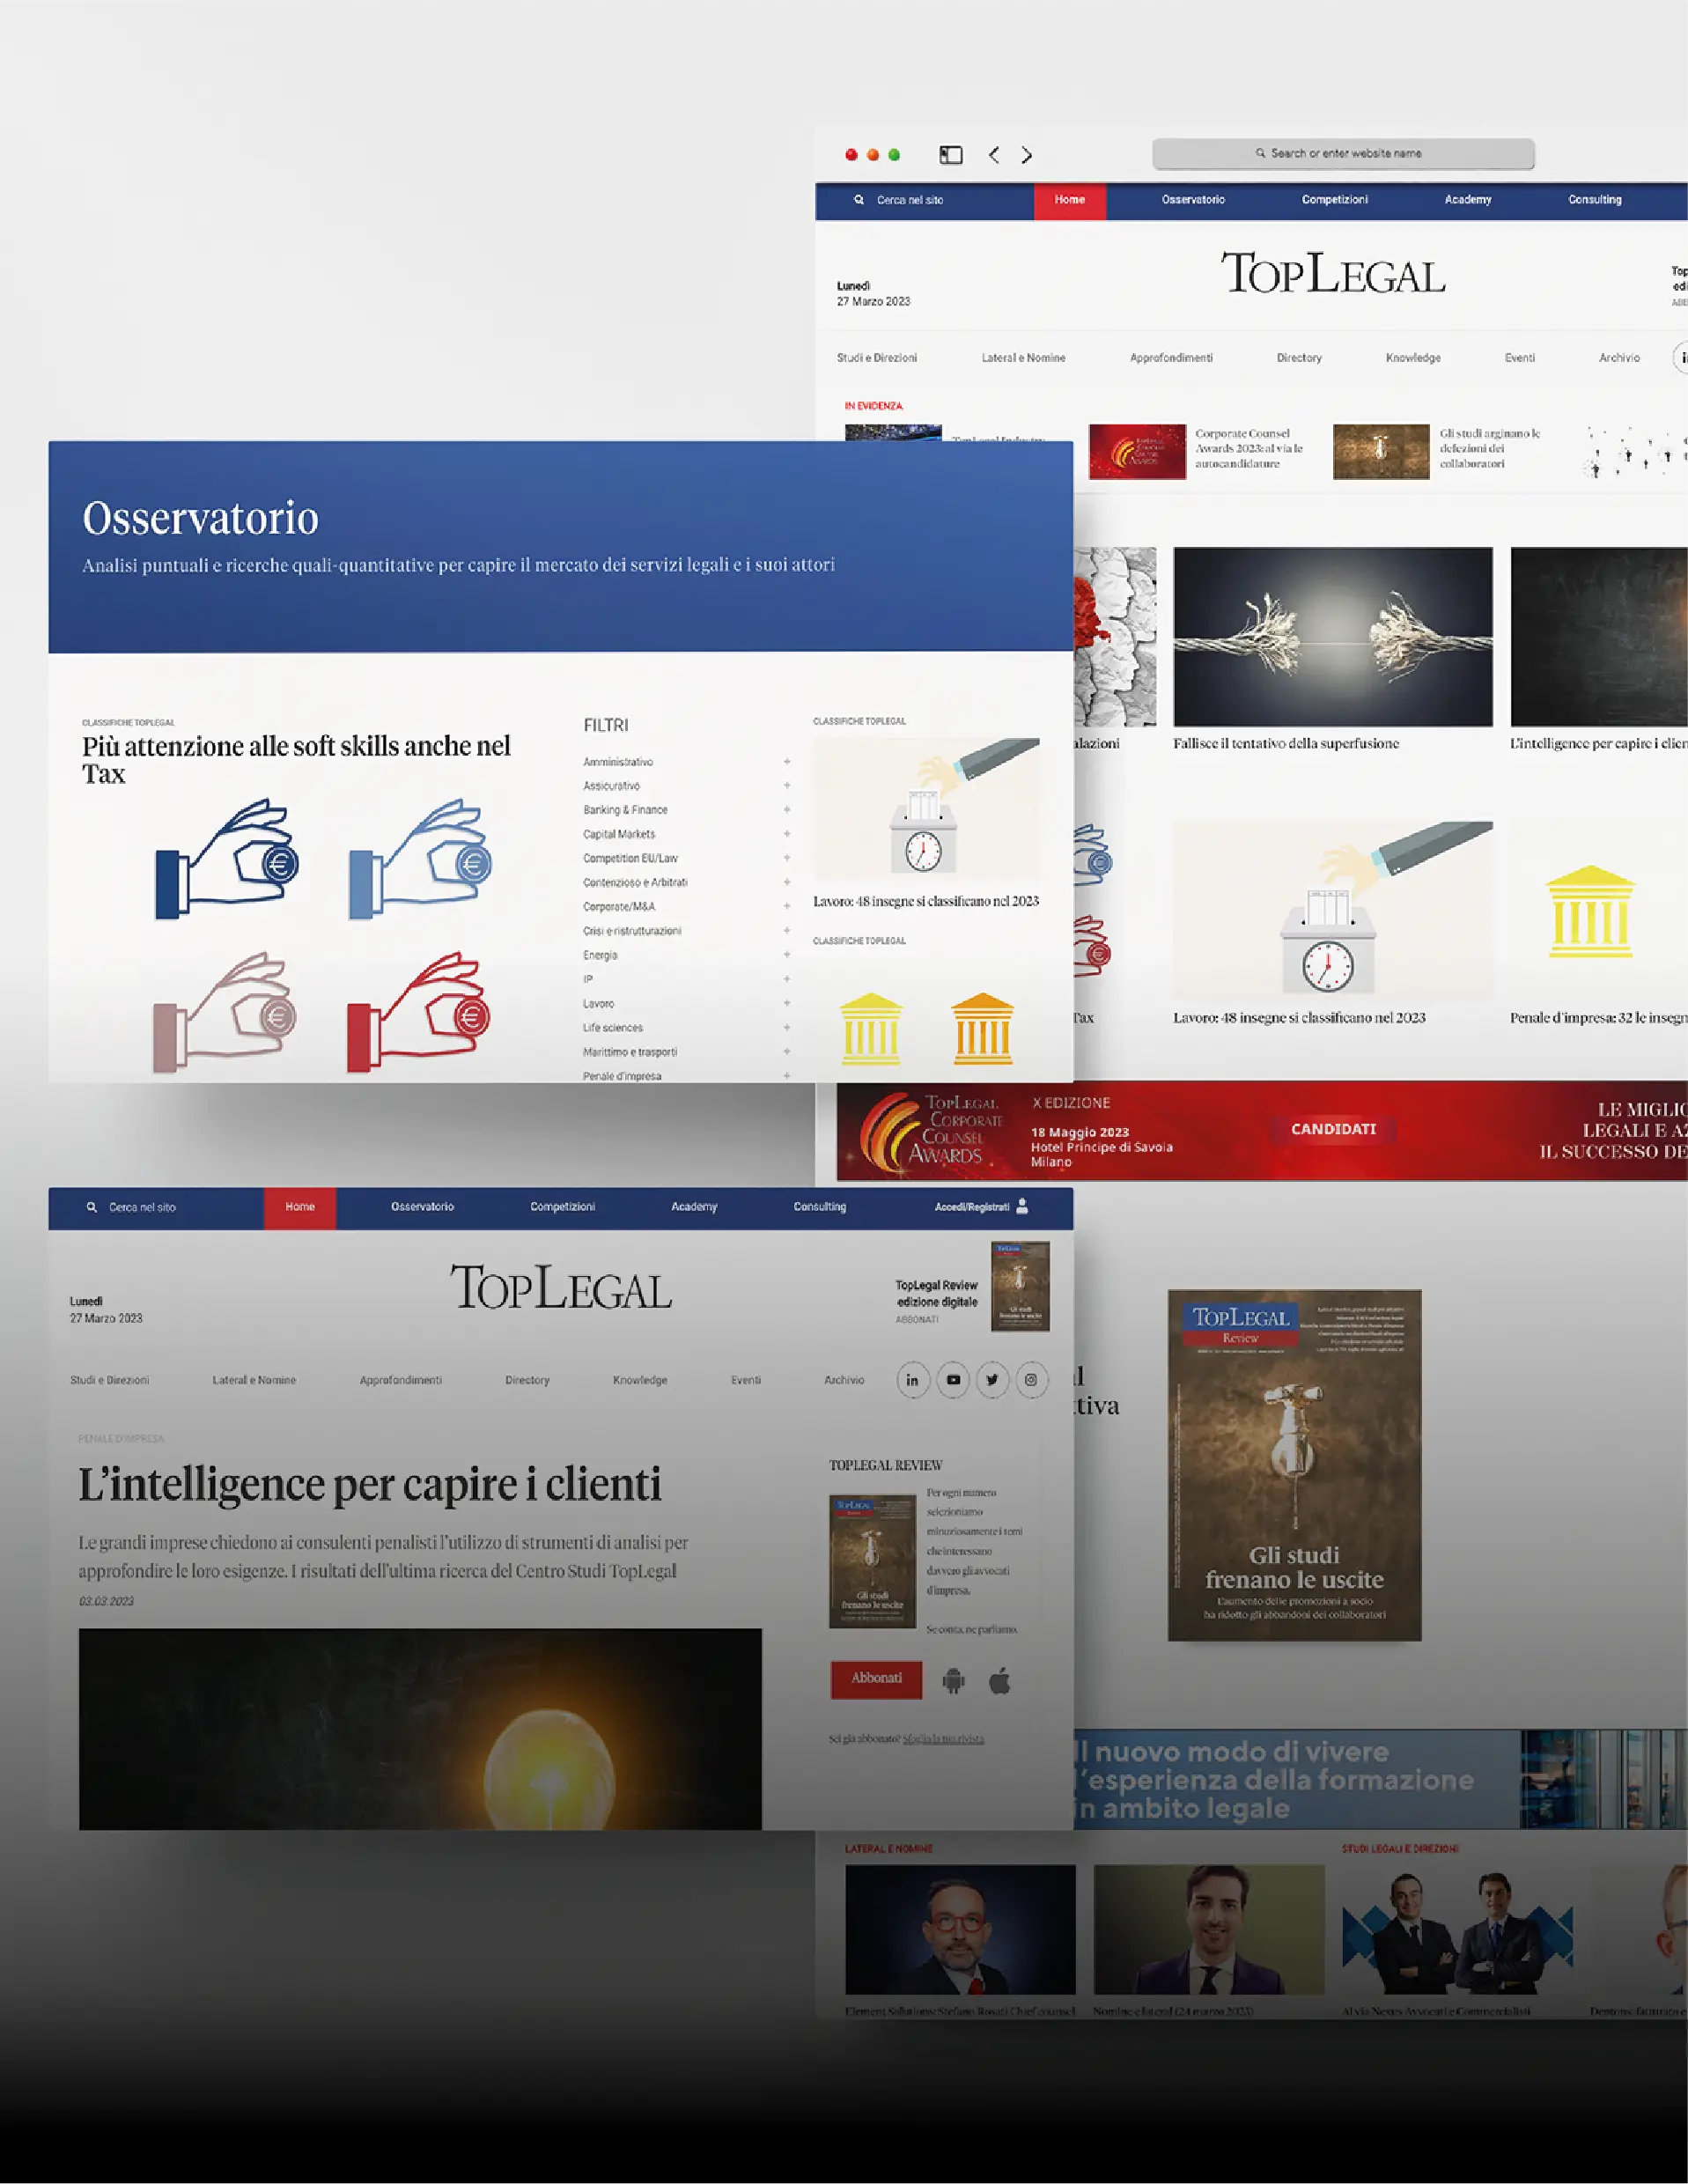This screenshot has width=1688, height=2184.
Task: Click Accedi/Registrati login link
Action: tap(971, 1207)
